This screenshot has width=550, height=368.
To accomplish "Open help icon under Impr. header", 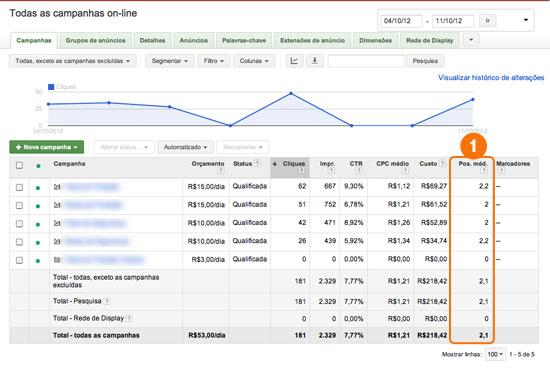I will (x=331, y=171).
